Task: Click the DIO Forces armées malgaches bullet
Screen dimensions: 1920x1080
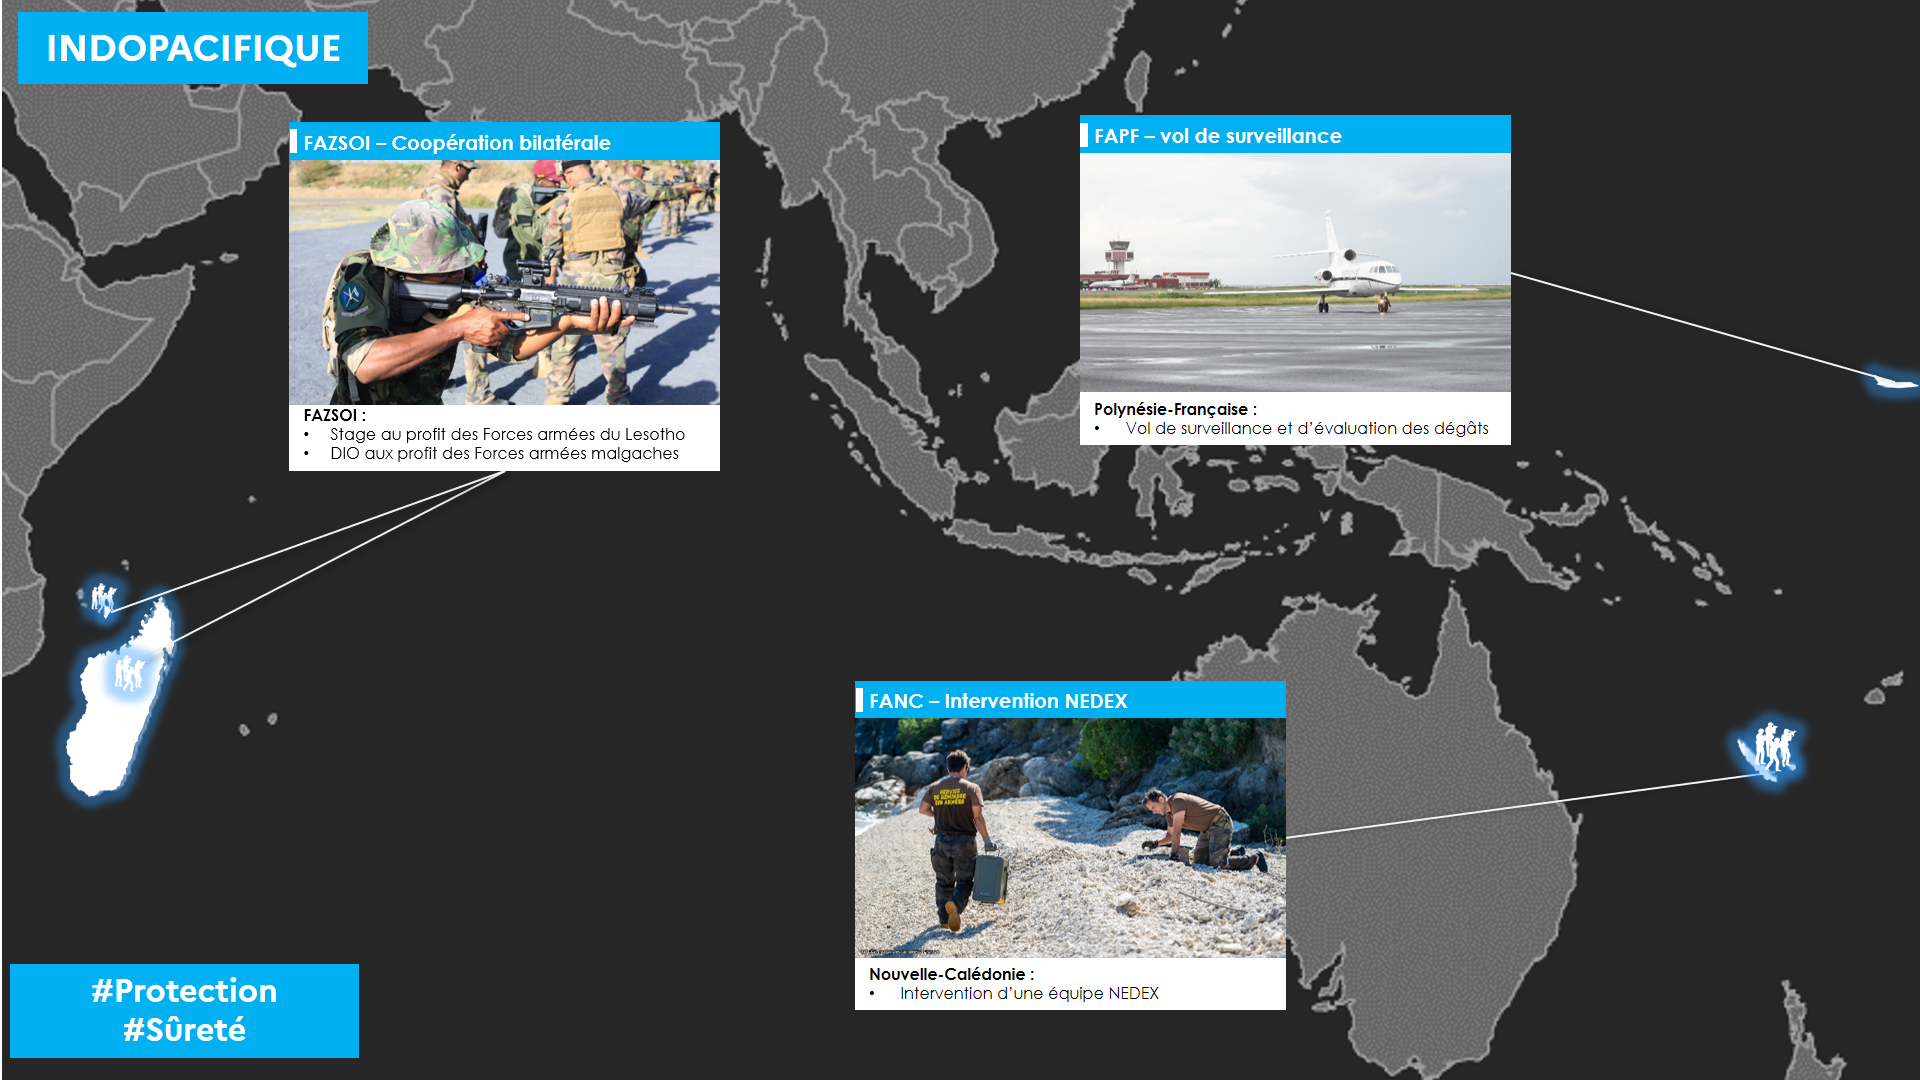Action: (504, 453)
